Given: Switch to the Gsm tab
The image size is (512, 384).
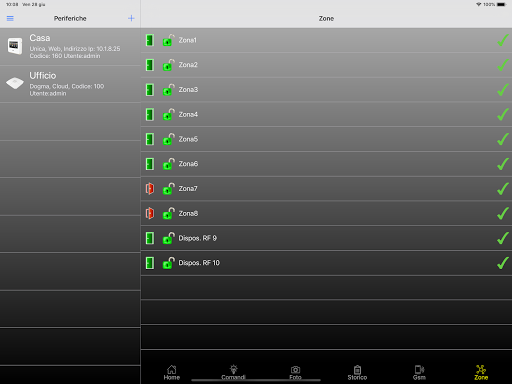Looking at the screenshot, I should pyautogui.click(x=419, y=372).
